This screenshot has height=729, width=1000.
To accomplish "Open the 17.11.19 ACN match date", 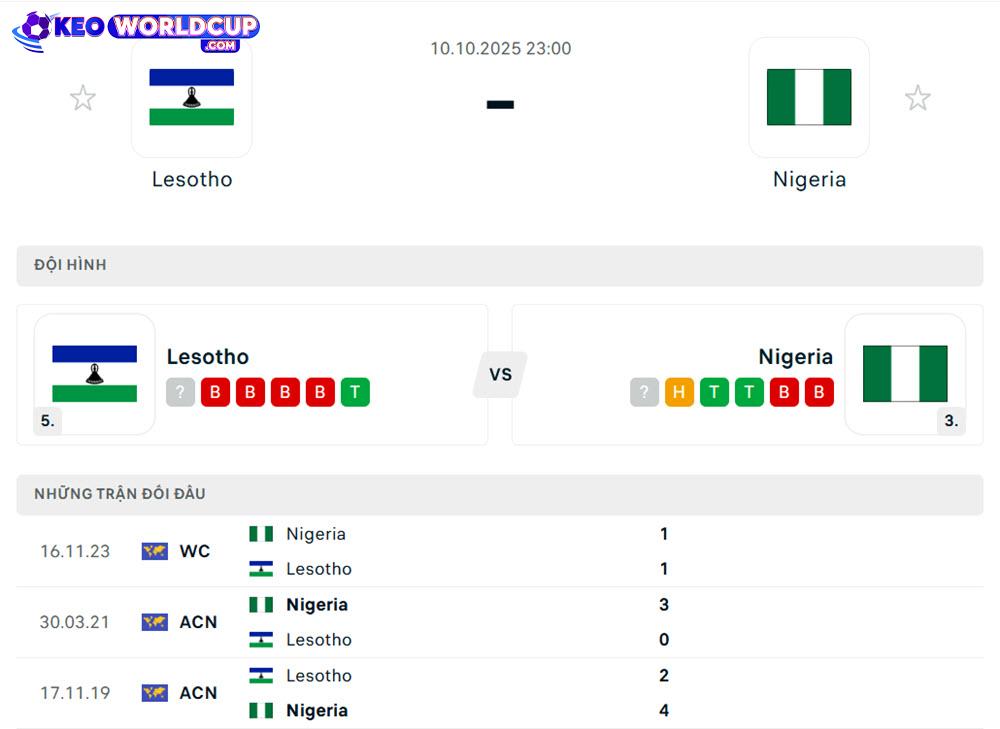I will tap(75, 693).
